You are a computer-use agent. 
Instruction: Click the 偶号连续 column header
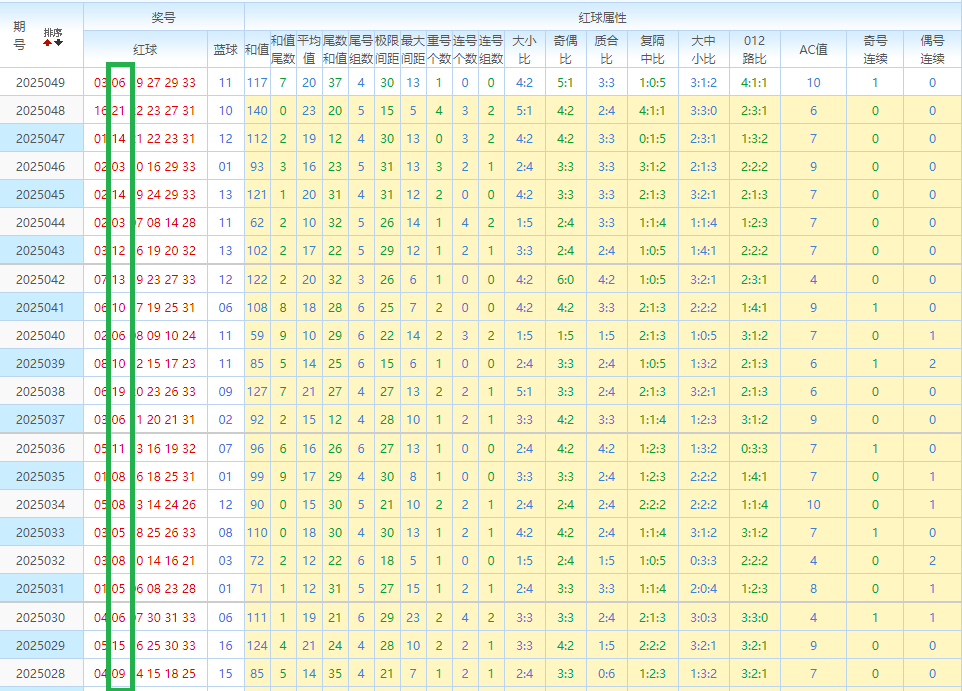click(x=932, y=50)
